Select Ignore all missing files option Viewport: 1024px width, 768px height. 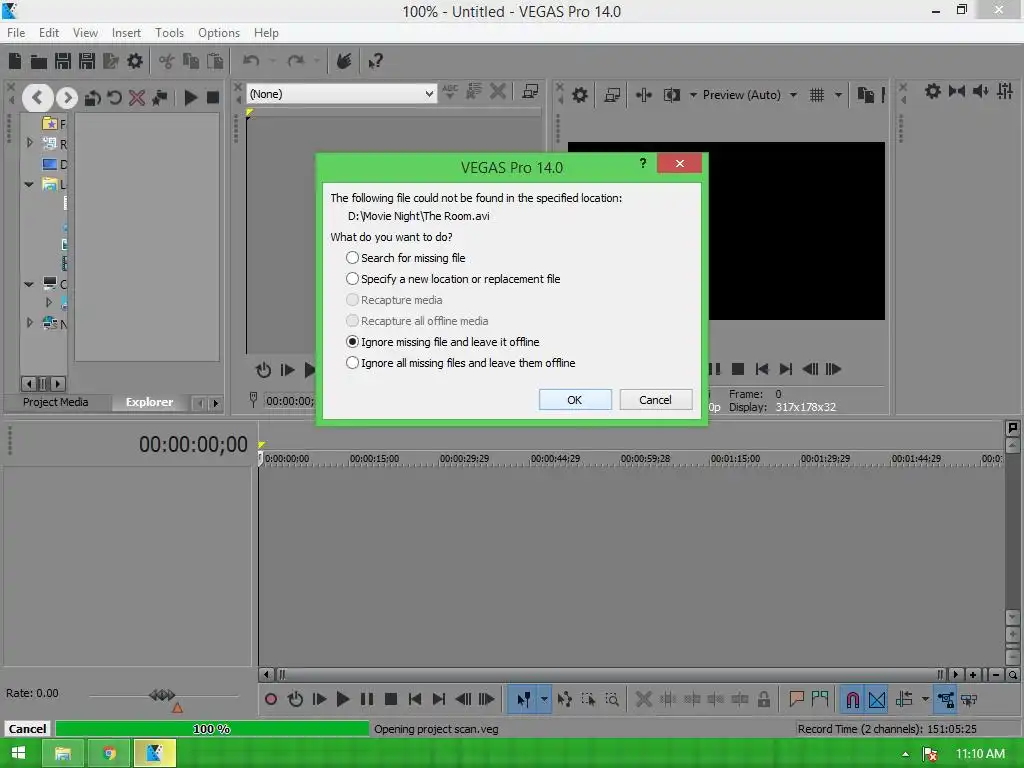460,362
